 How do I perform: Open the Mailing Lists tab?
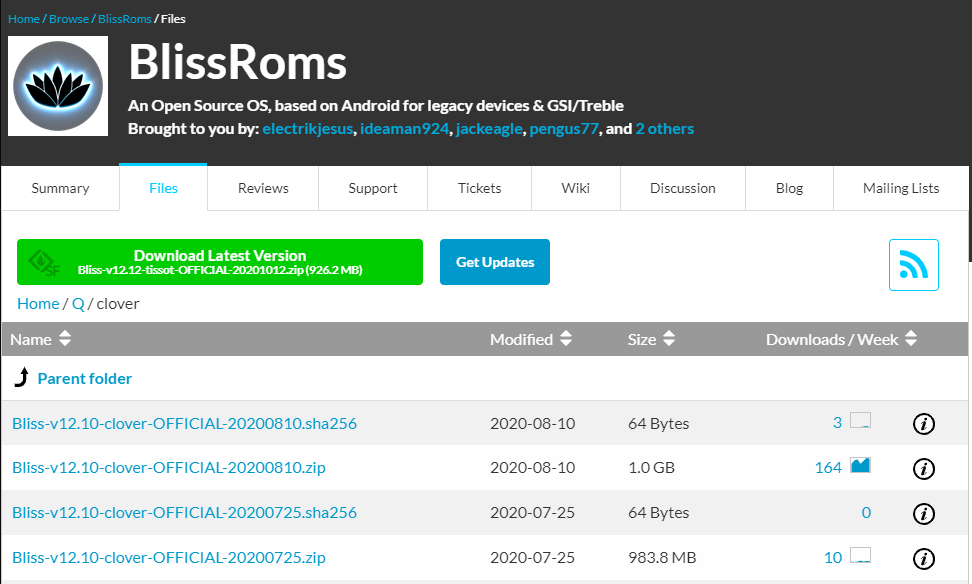(901, 188)
